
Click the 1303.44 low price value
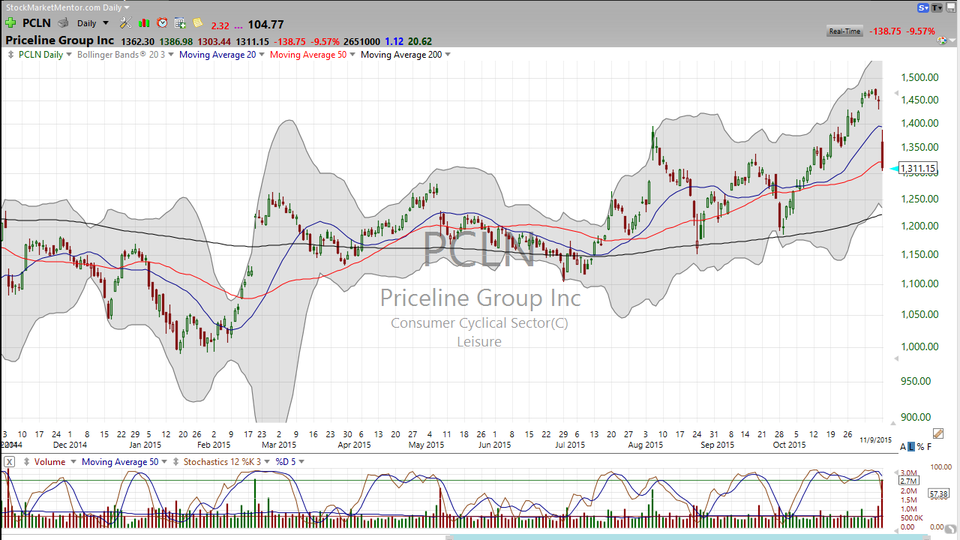coord(214,42)
